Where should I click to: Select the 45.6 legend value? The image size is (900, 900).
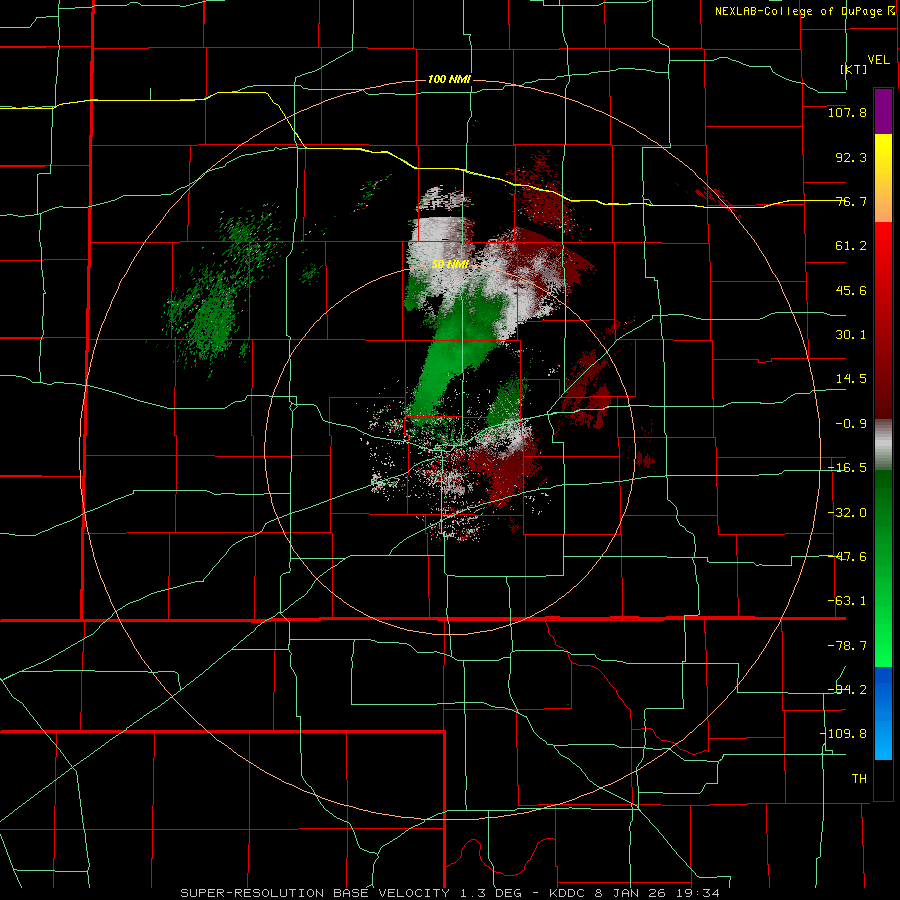(851, 290)
